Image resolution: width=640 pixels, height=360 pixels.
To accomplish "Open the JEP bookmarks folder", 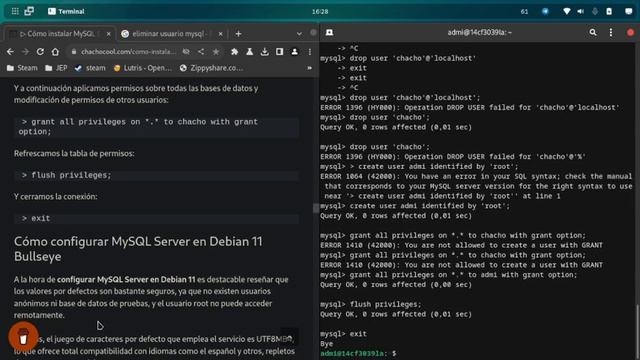I will pyautogui.click(x=56, y=68).
